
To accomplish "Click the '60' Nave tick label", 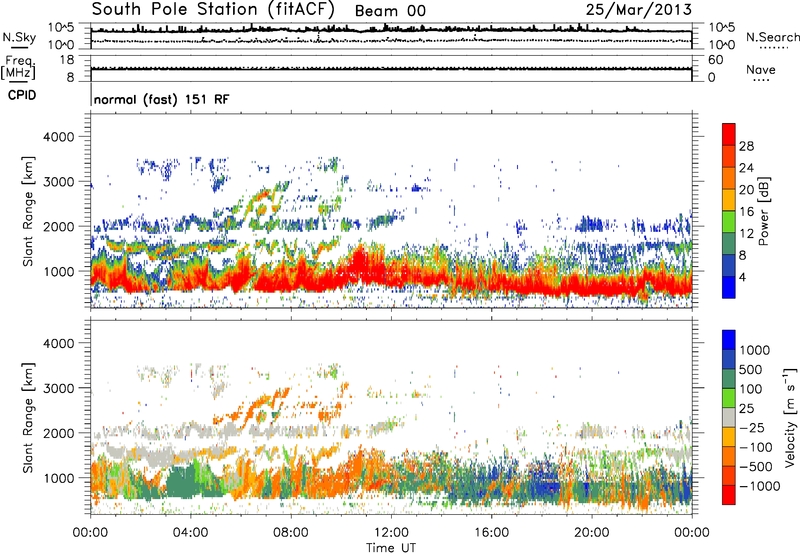I will click(715, 60).
